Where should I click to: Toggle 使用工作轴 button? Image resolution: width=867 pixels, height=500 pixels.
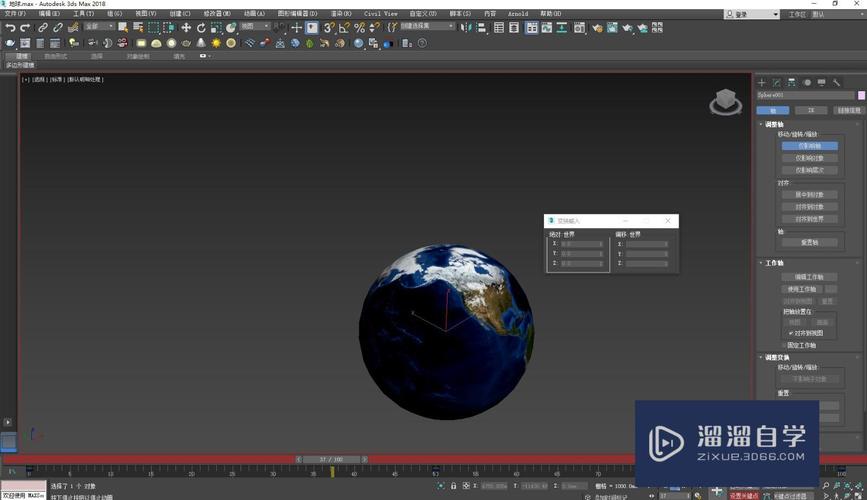click(802, 289)
